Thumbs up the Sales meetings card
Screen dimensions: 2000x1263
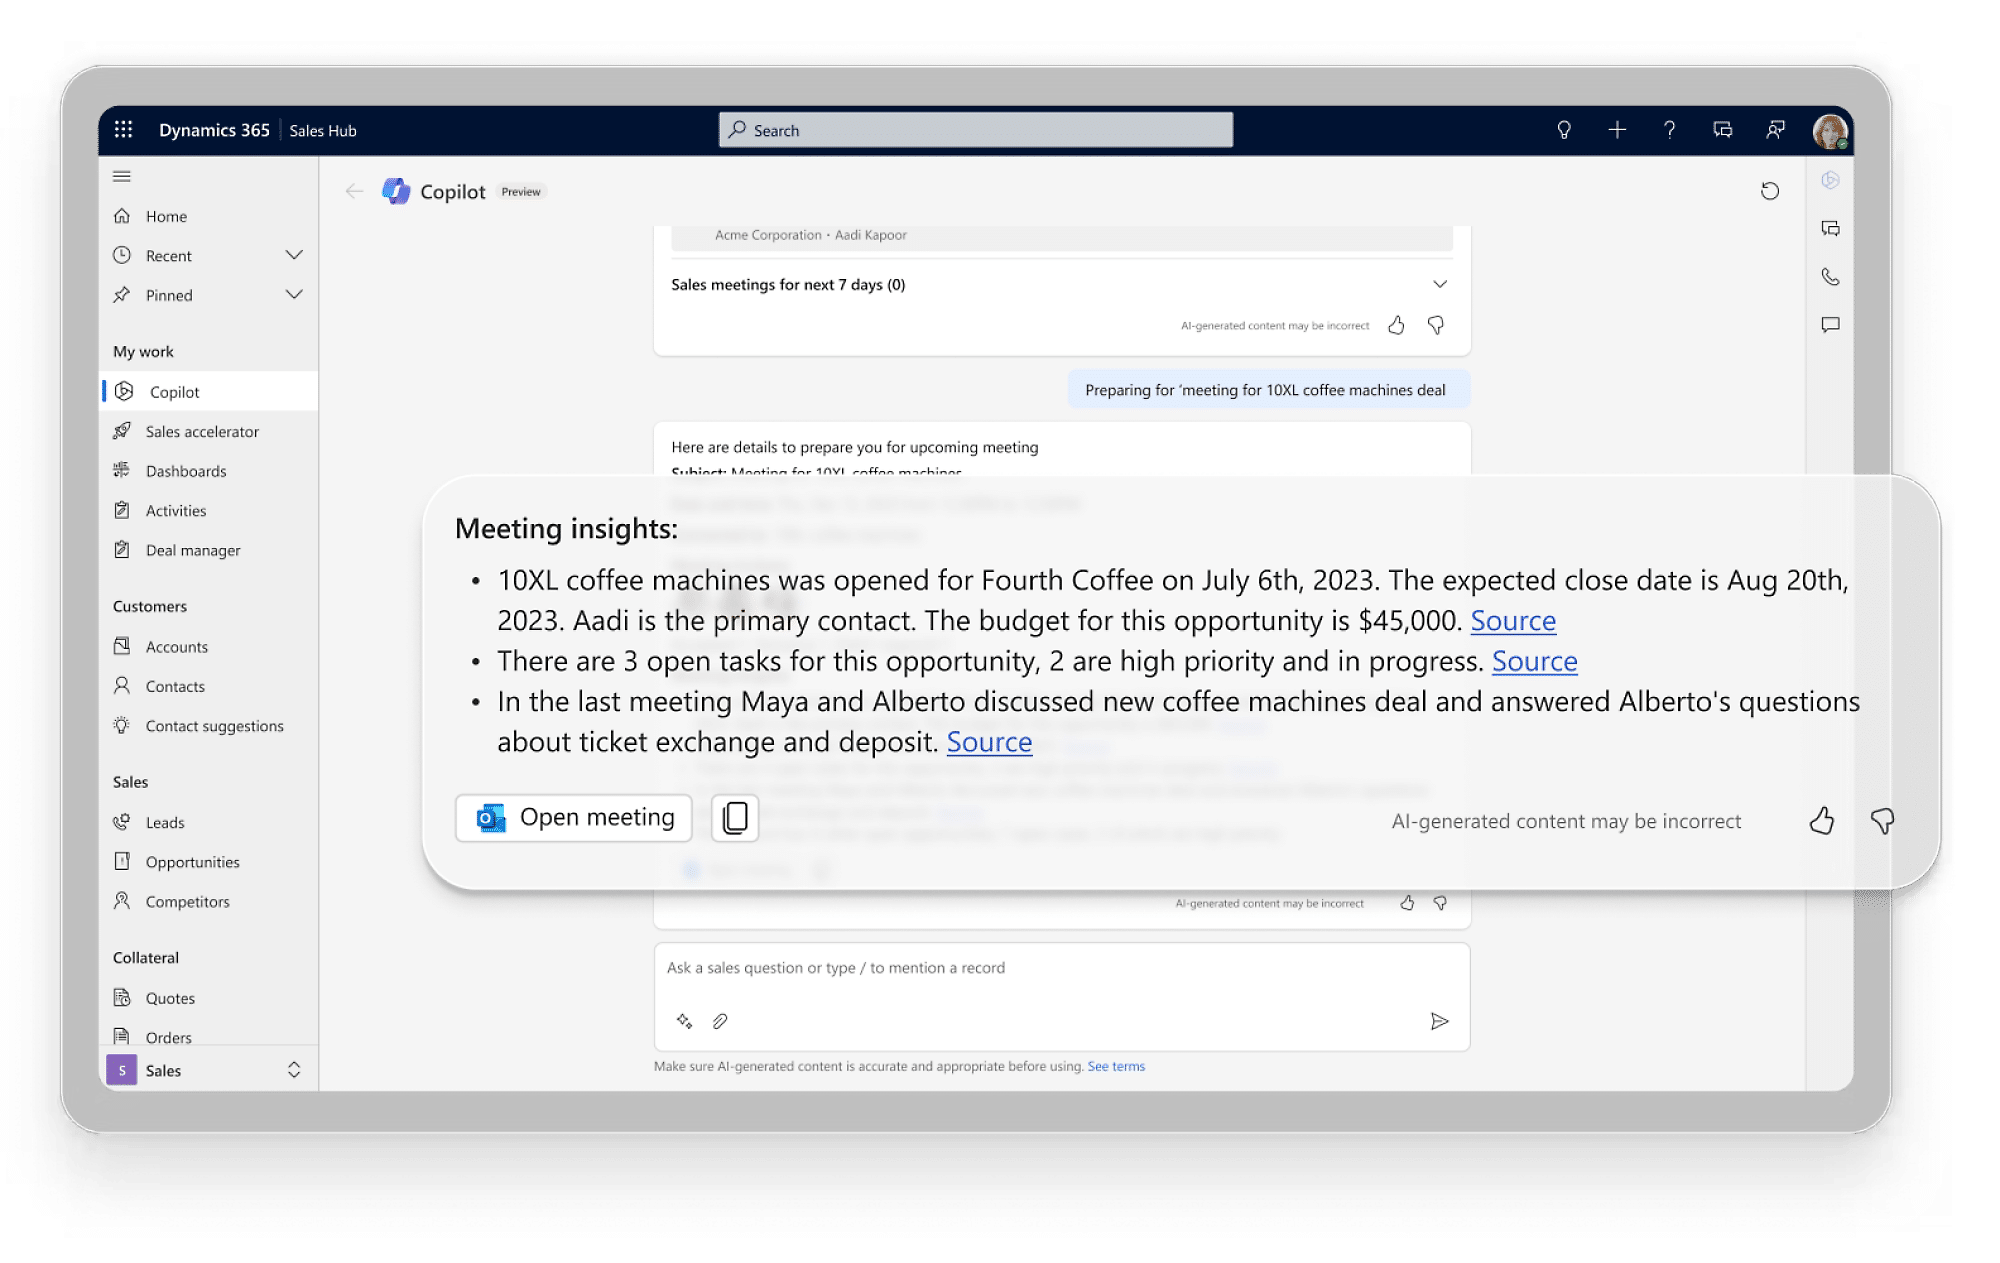click(1396, 325)
